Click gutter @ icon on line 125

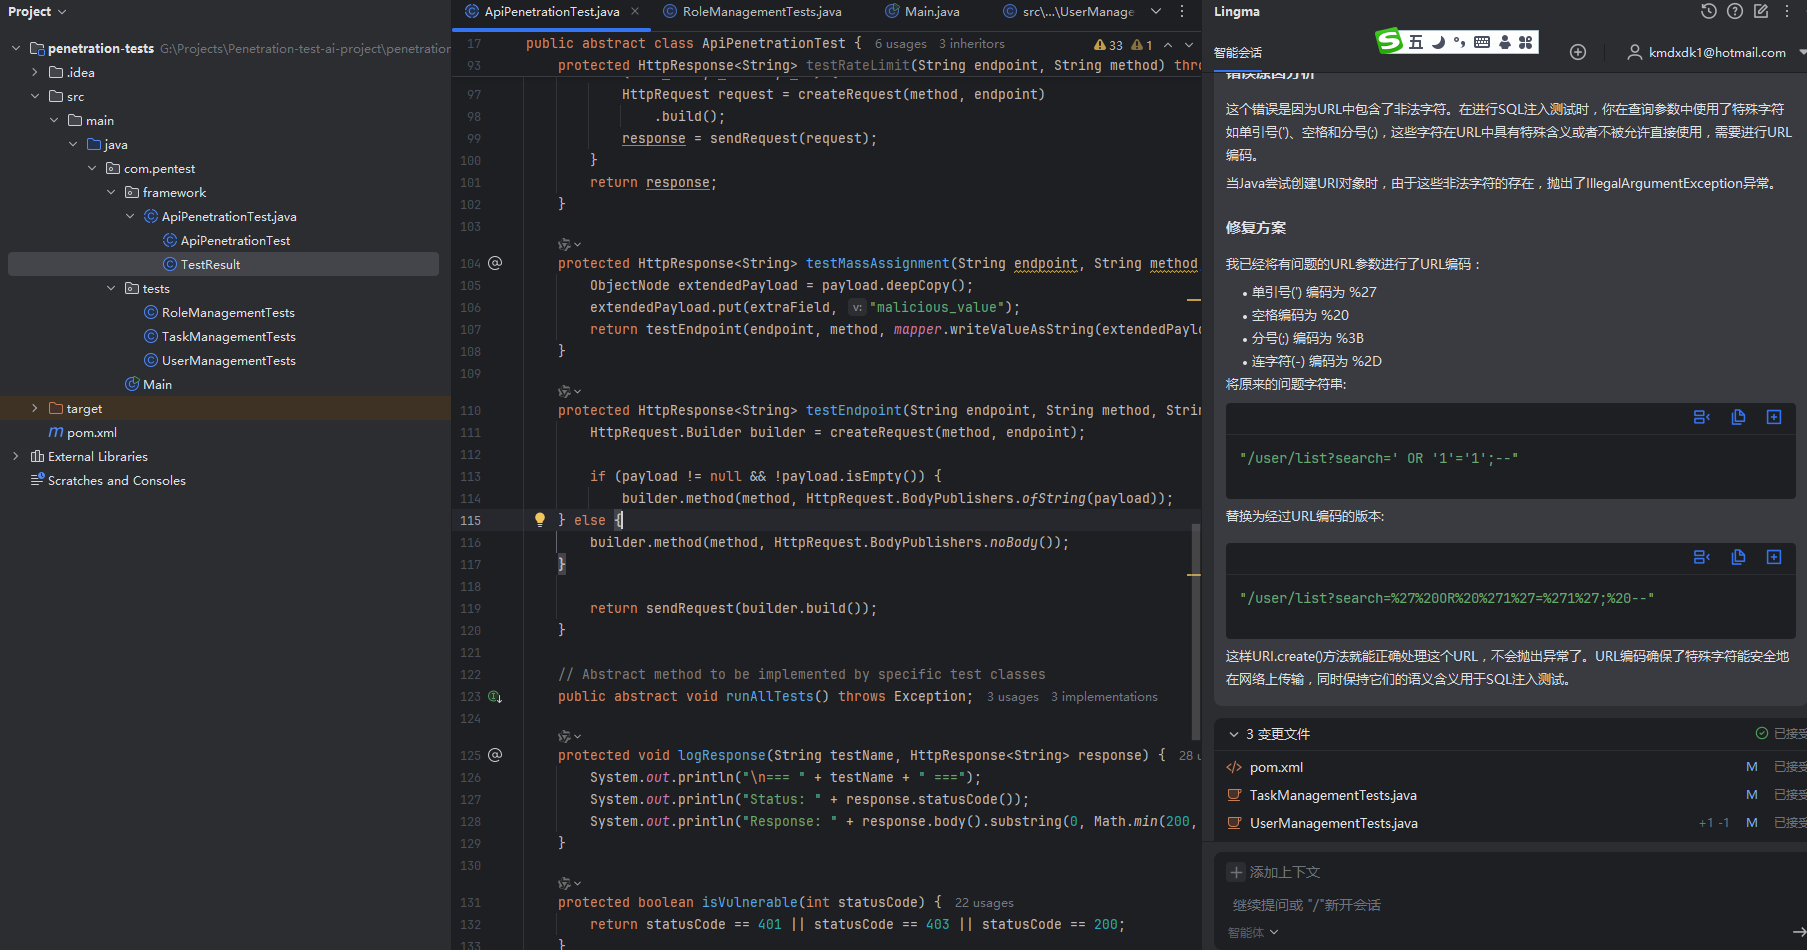[x=495, y=755]
